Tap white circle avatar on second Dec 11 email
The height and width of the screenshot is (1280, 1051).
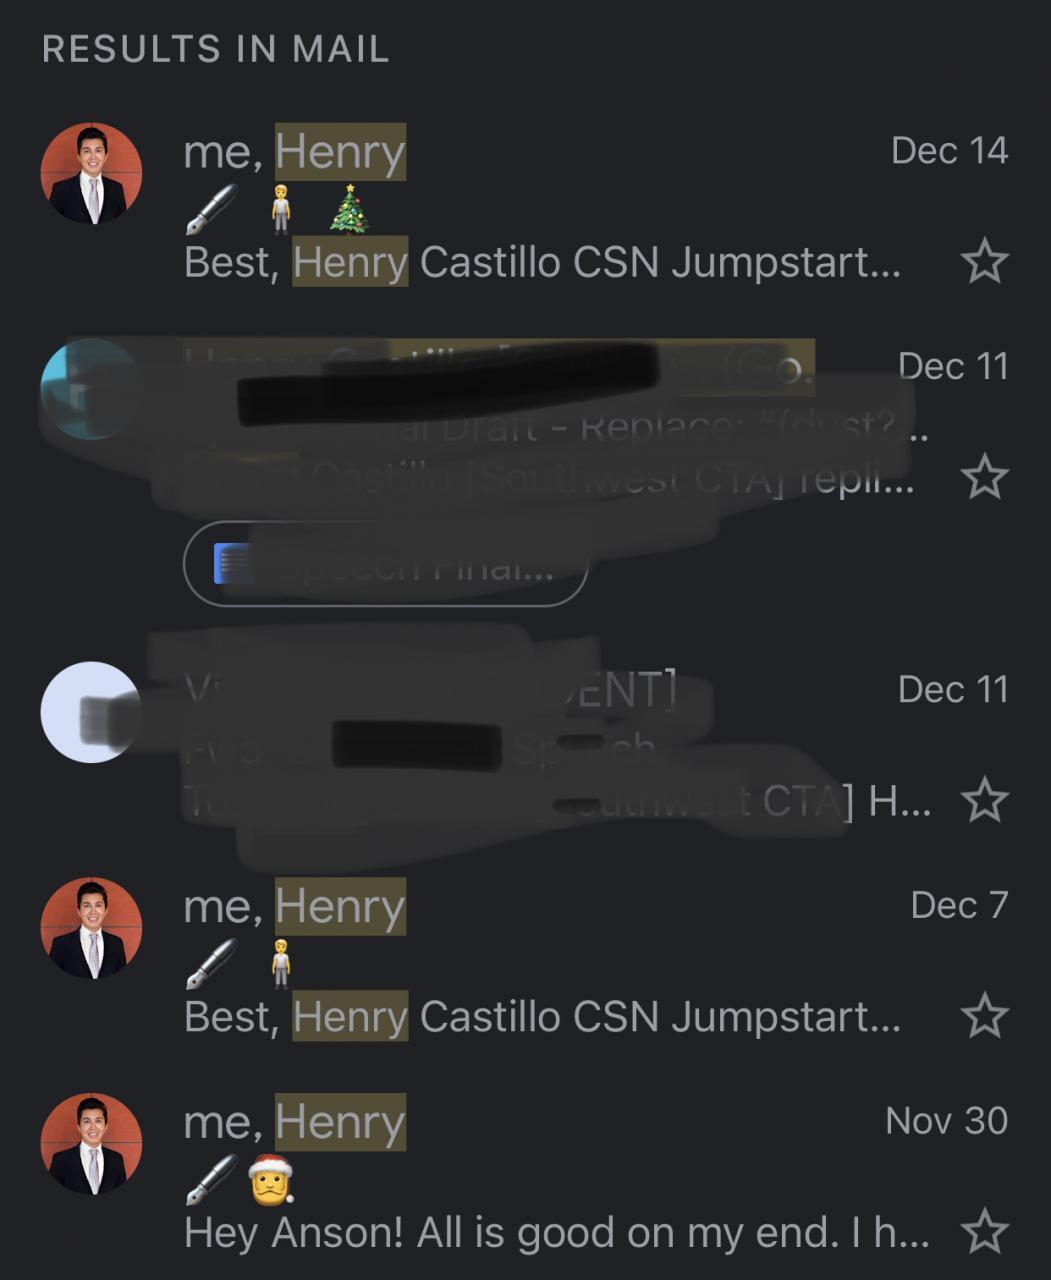point(91,712)
